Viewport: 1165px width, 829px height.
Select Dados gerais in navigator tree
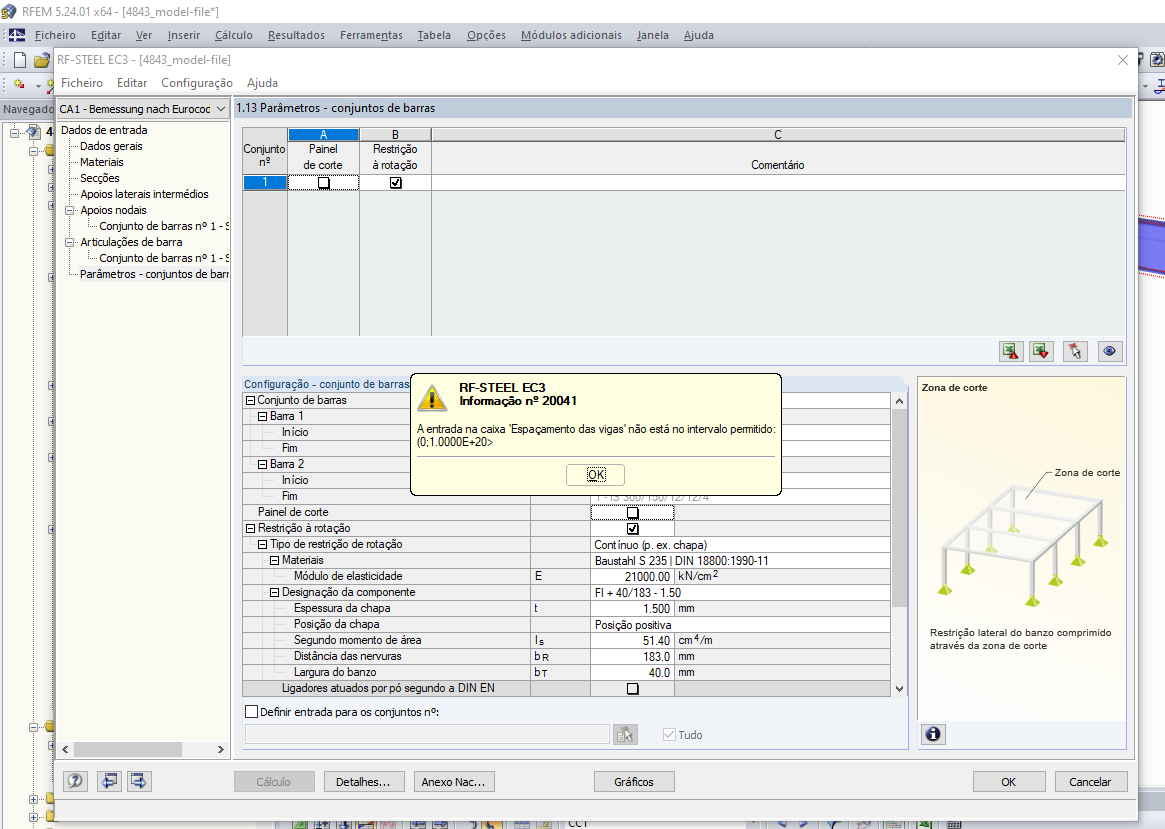click(111, 146)
